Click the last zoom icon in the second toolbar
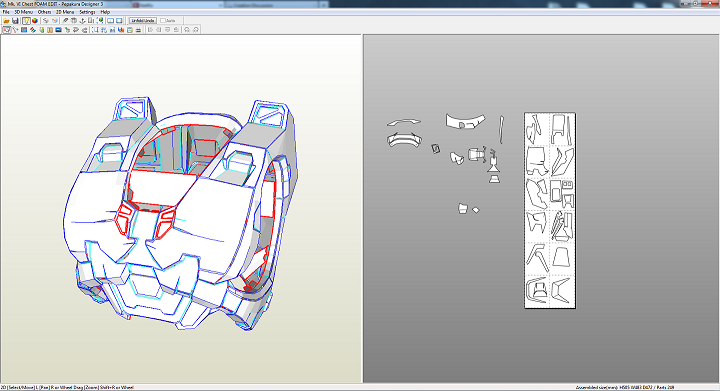This screenshot has height=391, width=720. click(x=196, y=30)
